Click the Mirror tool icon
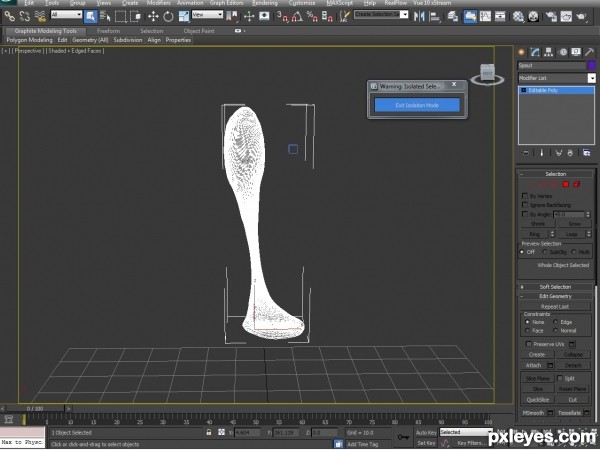Viewport: 600px width, 450px height. point(419,16)
